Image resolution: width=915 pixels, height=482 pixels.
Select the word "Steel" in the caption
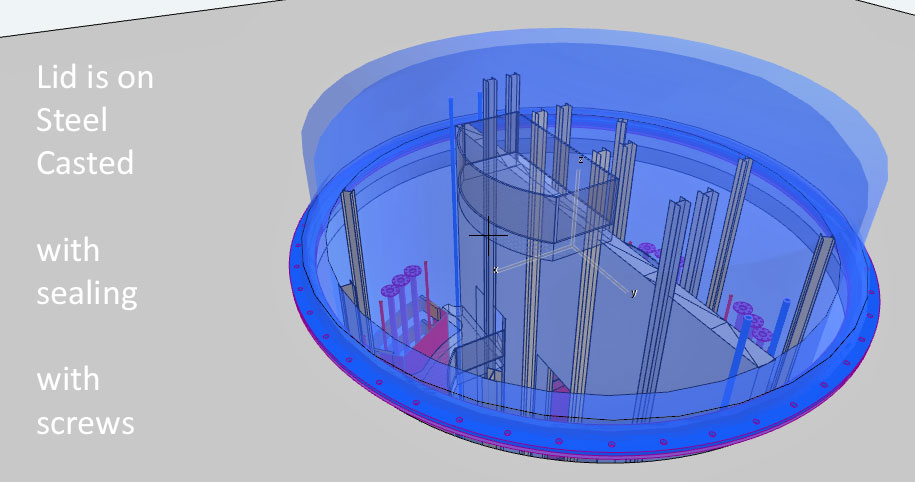tap(71, 120)
